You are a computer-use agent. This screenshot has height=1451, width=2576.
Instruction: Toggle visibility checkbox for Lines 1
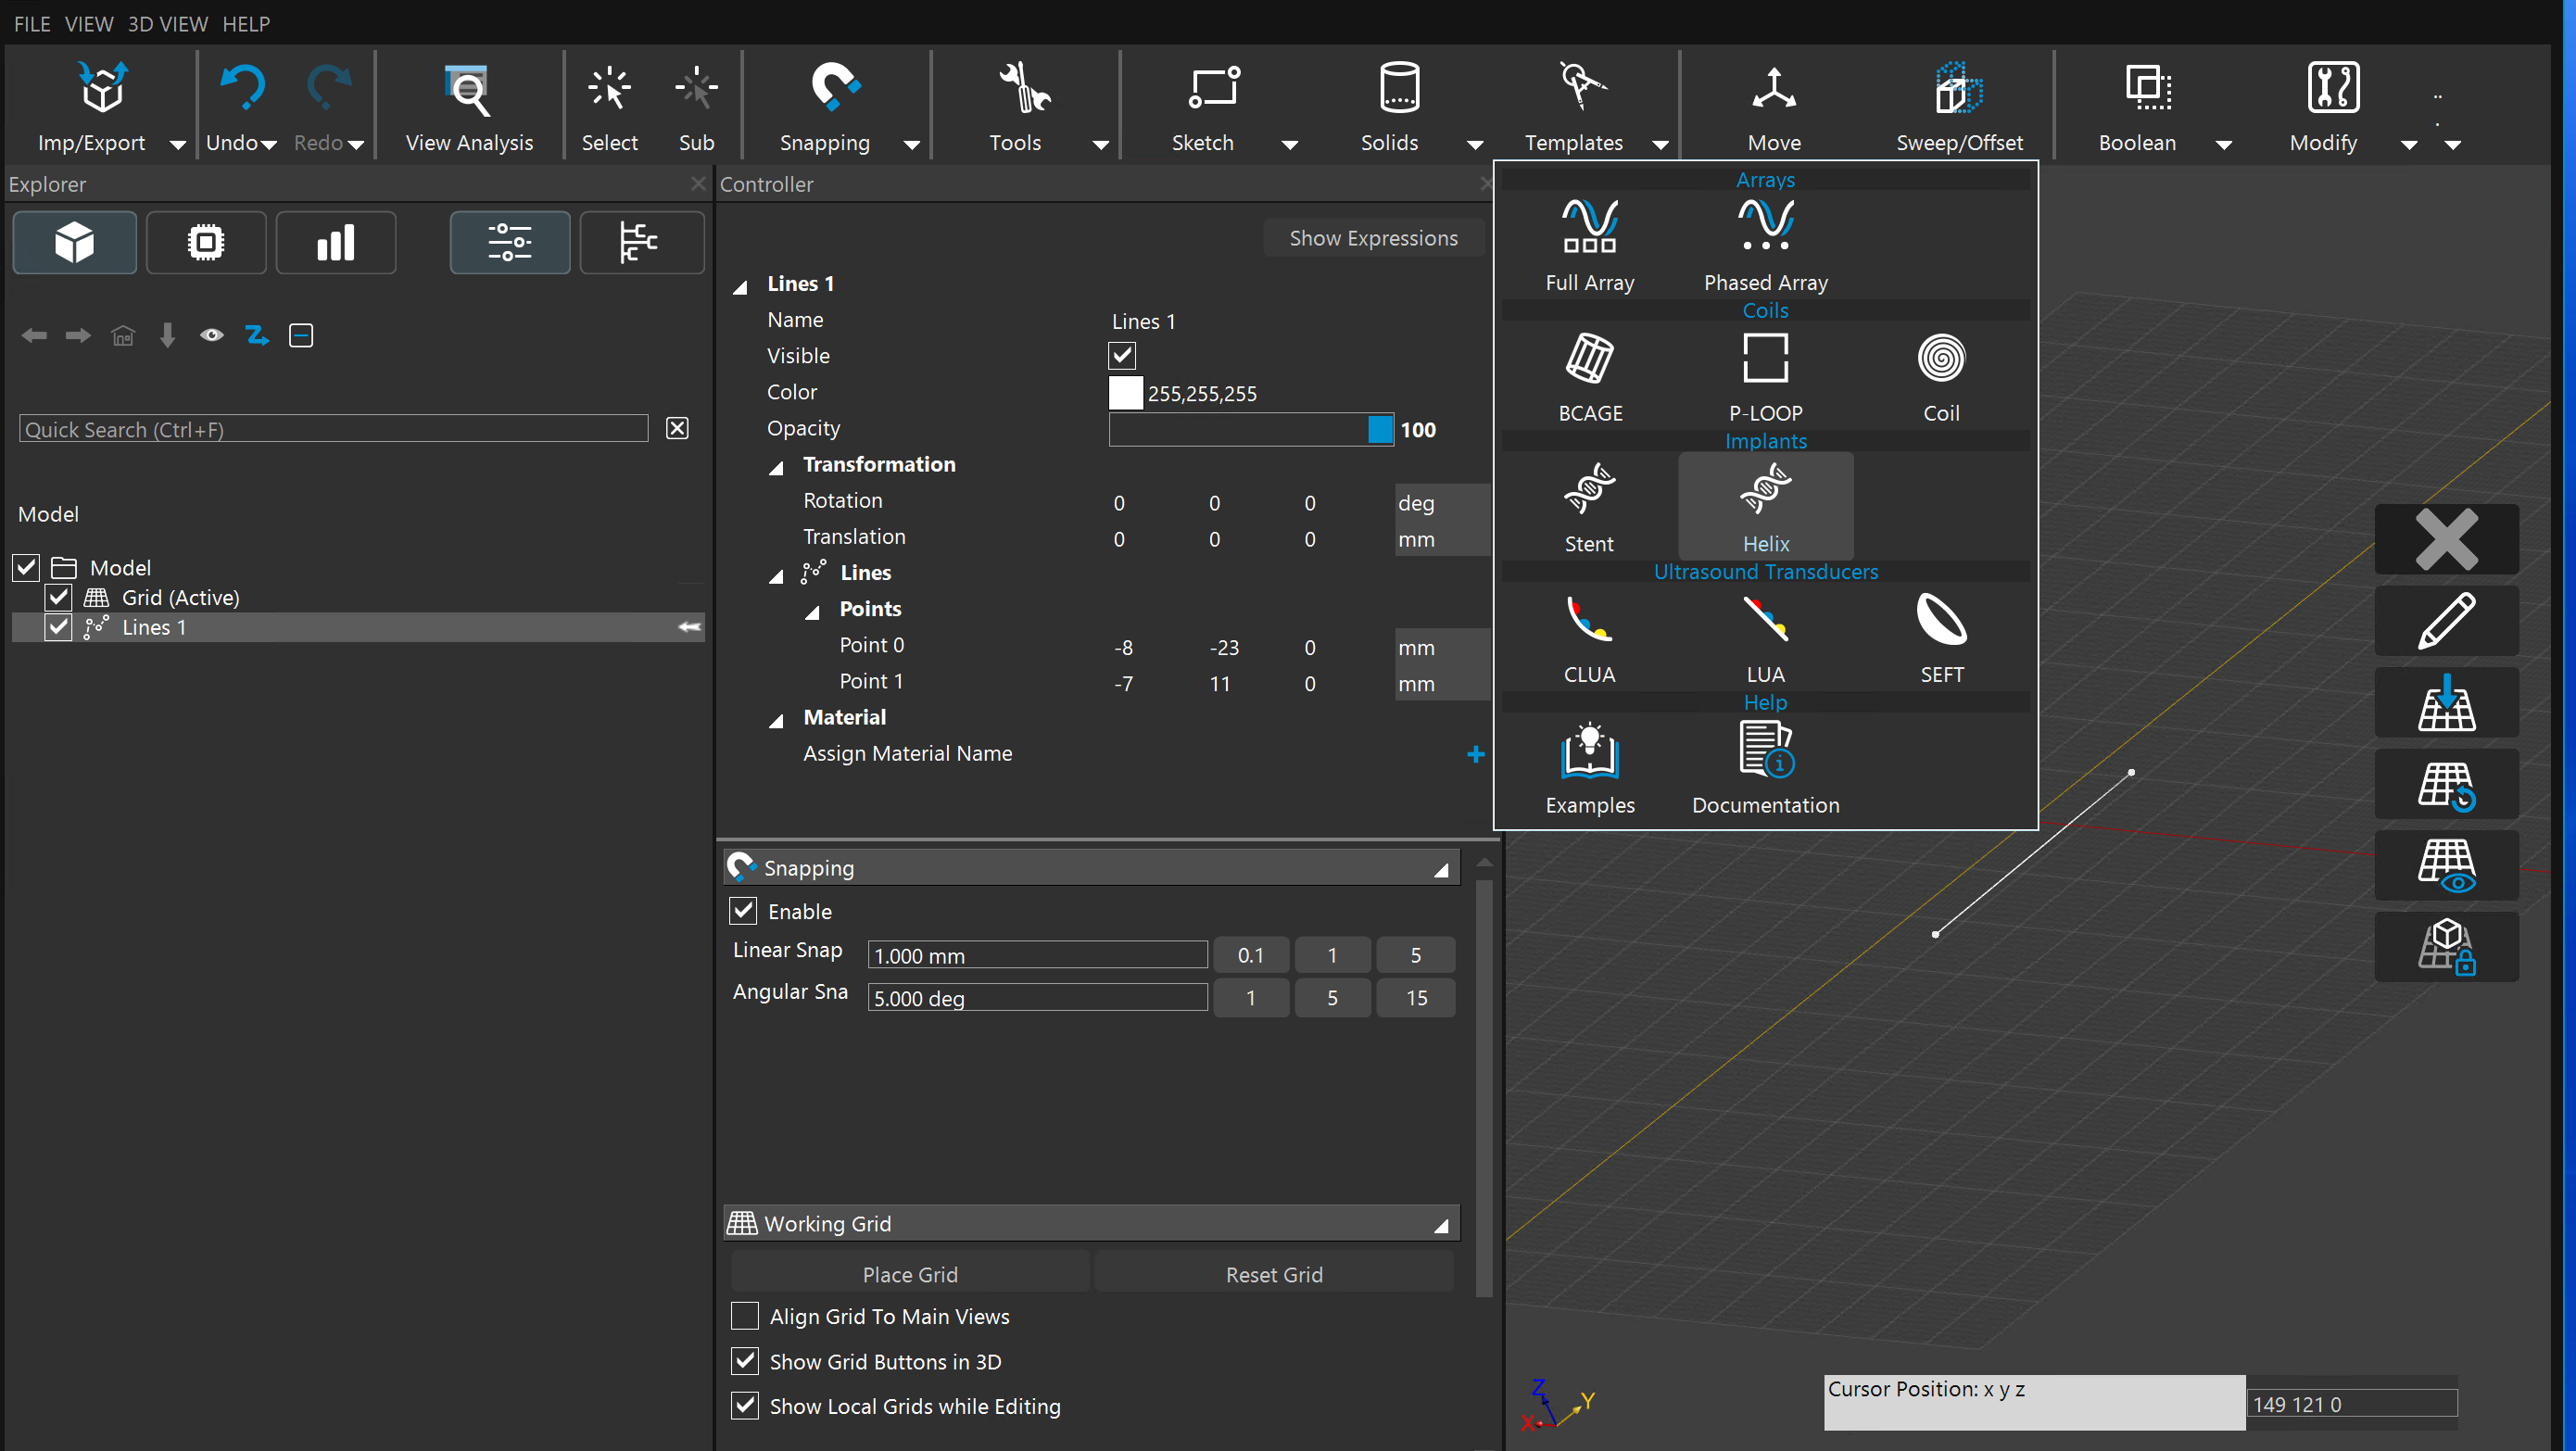[x=59, y=627]
